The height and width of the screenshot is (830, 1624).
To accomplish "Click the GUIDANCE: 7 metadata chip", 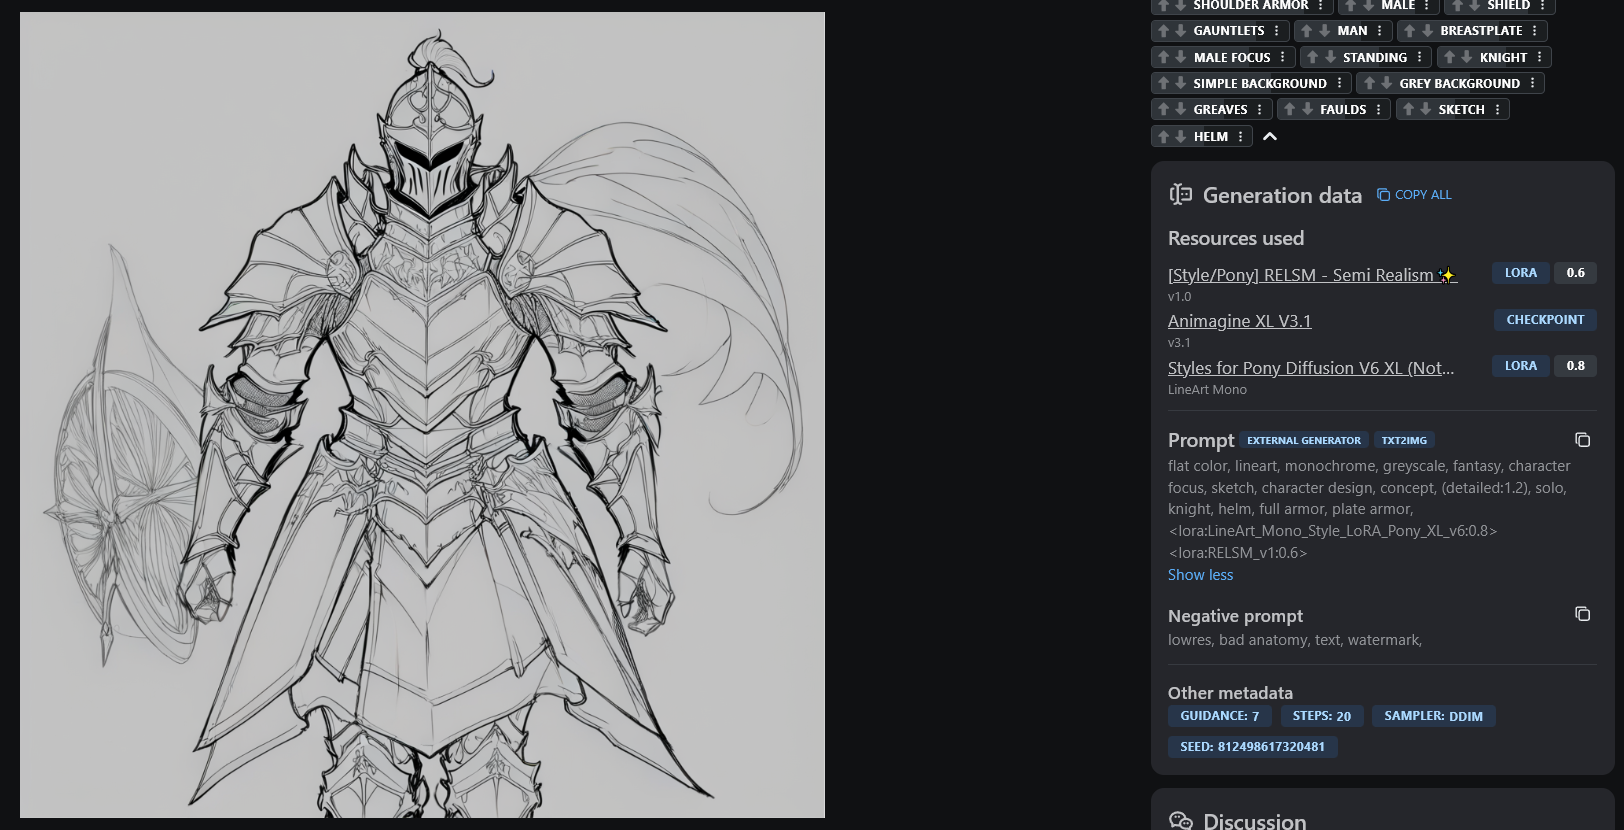I will coord(1220,716).
